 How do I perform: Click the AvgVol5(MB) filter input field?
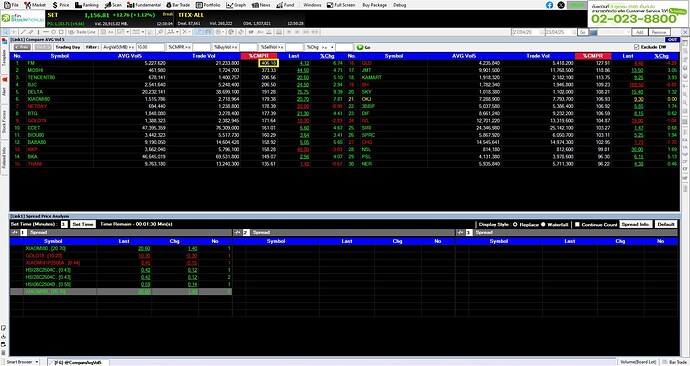[x=150, y=47]
